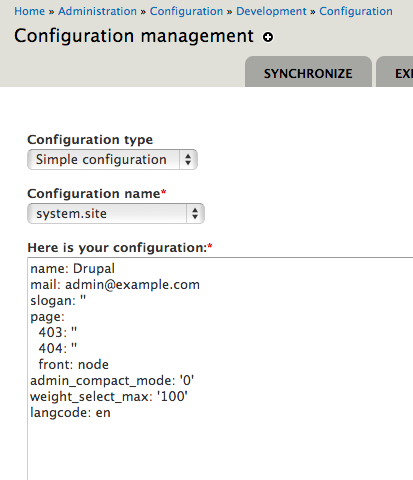Click the weight_select_max line in textarea

coord(109,397)
